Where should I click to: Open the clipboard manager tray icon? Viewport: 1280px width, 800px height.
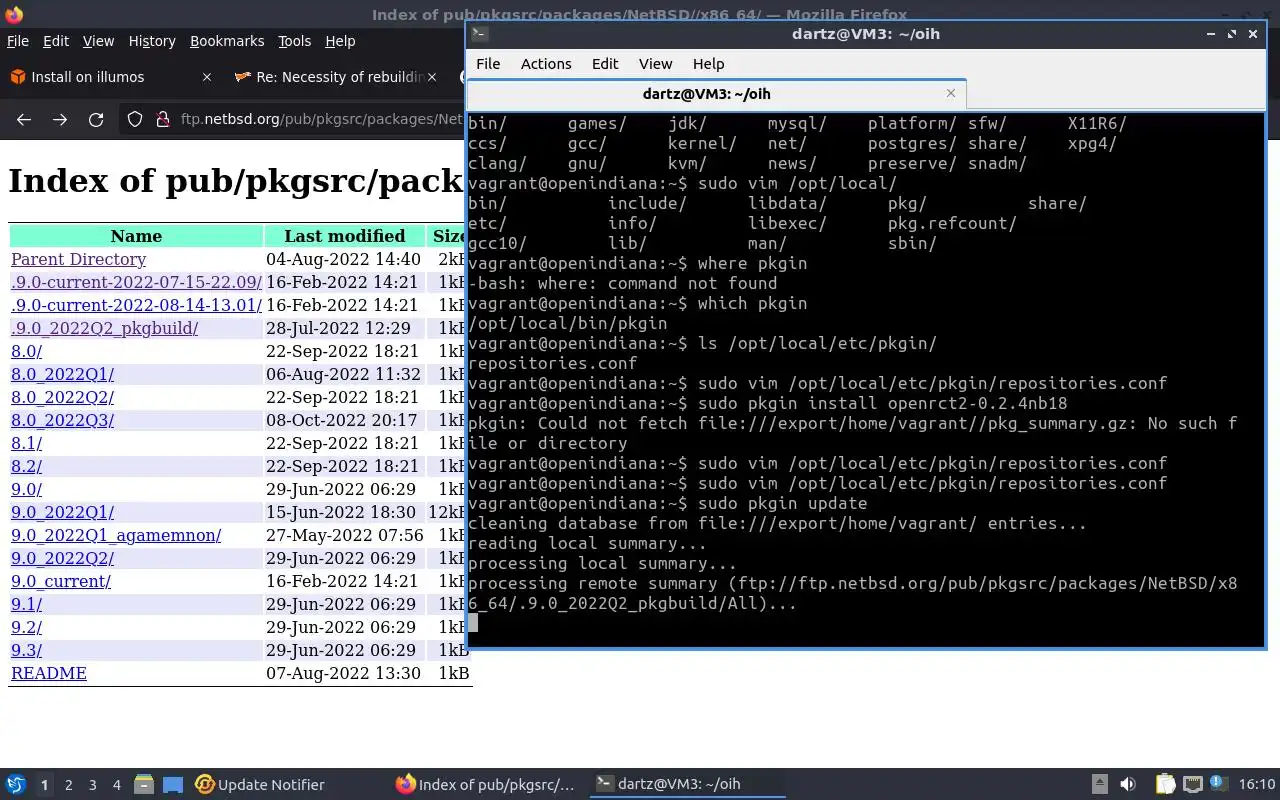(1166, 784)
